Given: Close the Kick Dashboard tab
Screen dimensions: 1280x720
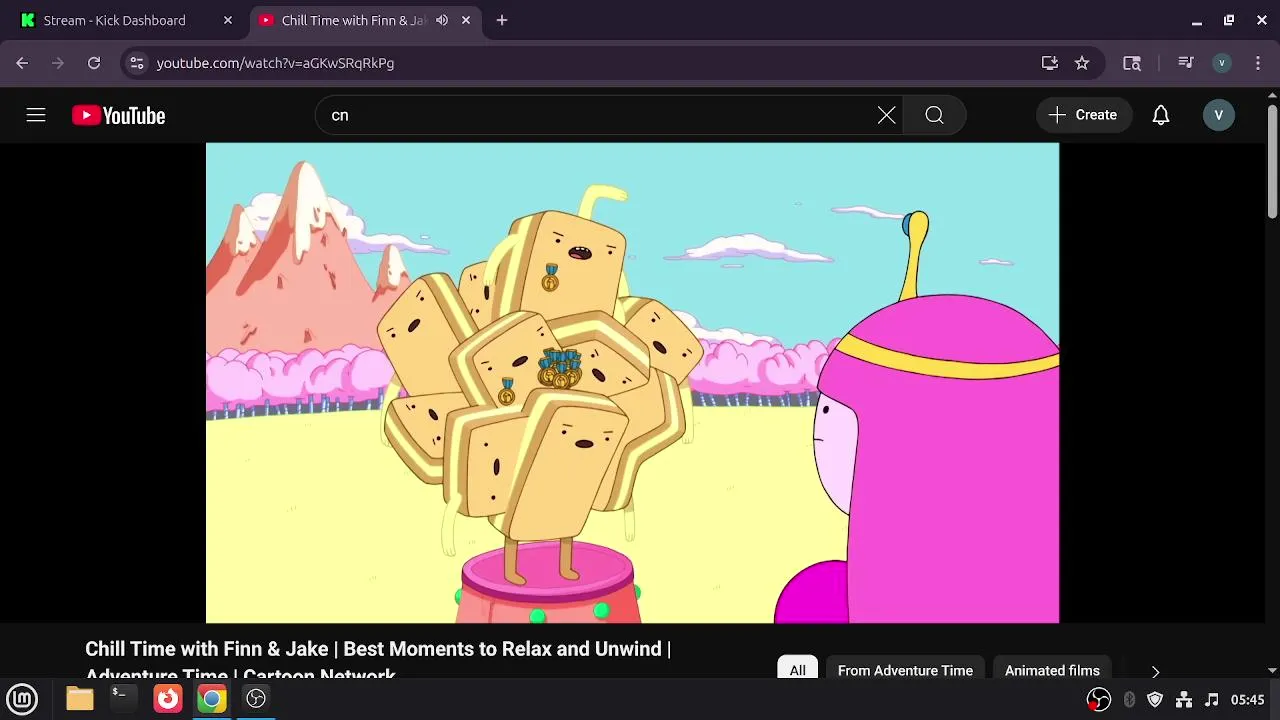Looking at the screenshot, I should point(228,20).
